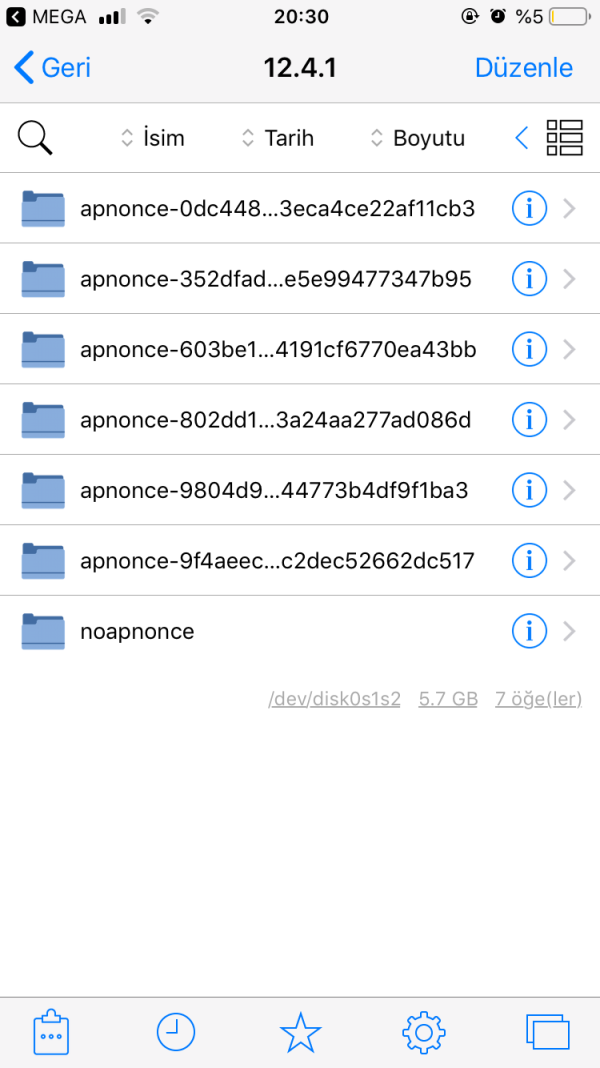Tap Geri to go back
The width and height of the screenshot is (600, 1068).
tap(50, 67)
